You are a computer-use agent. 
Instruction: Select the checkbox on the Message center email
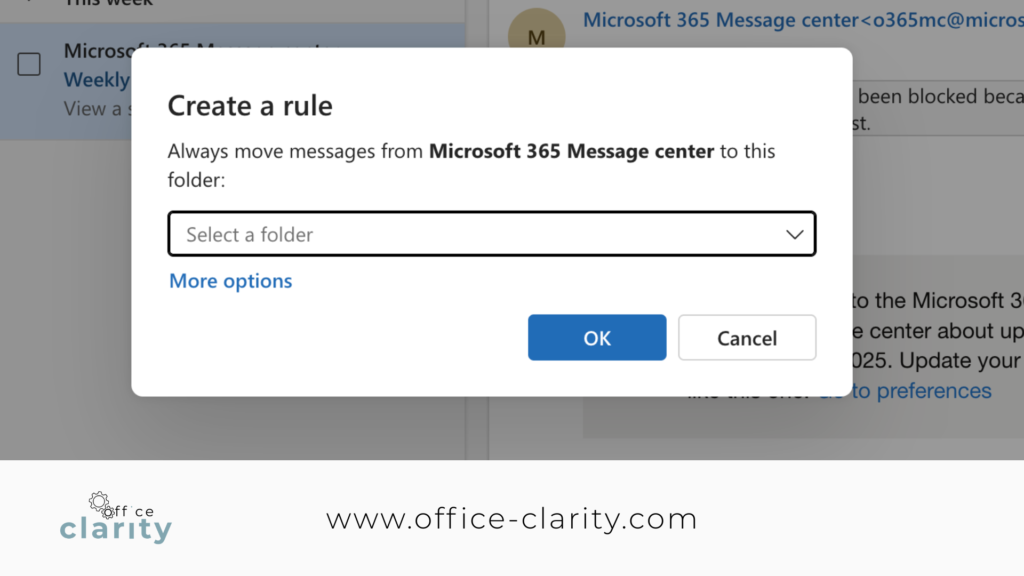click(x=31, y=64)
